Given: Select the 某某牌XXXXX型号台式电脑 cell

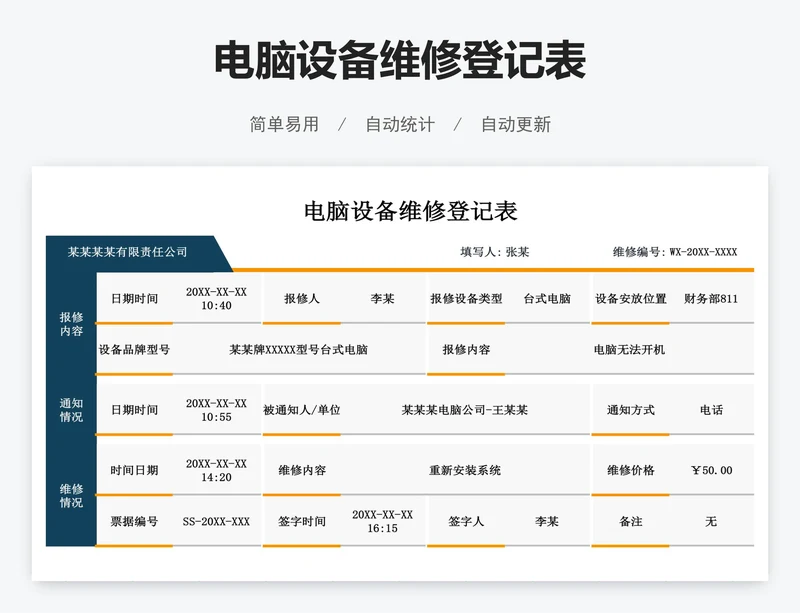Looking at the screenshot, I should [x=298, y=350].
